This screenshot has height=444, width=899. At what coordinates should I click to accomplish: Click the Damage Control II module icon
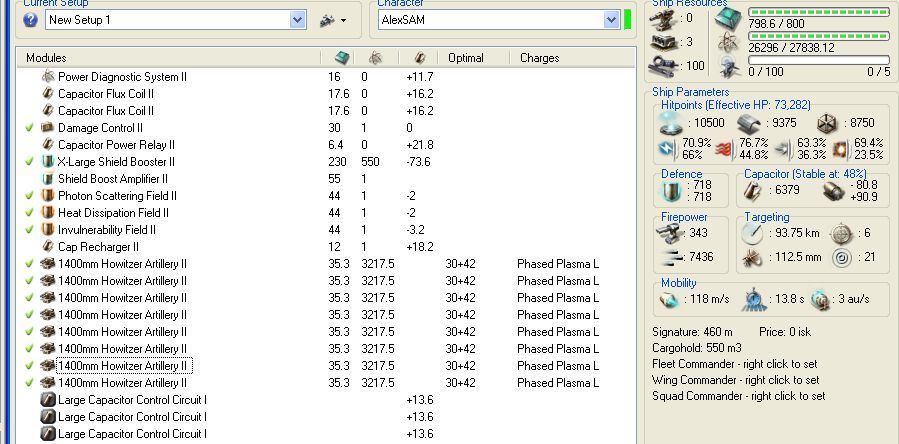[48, 127]
